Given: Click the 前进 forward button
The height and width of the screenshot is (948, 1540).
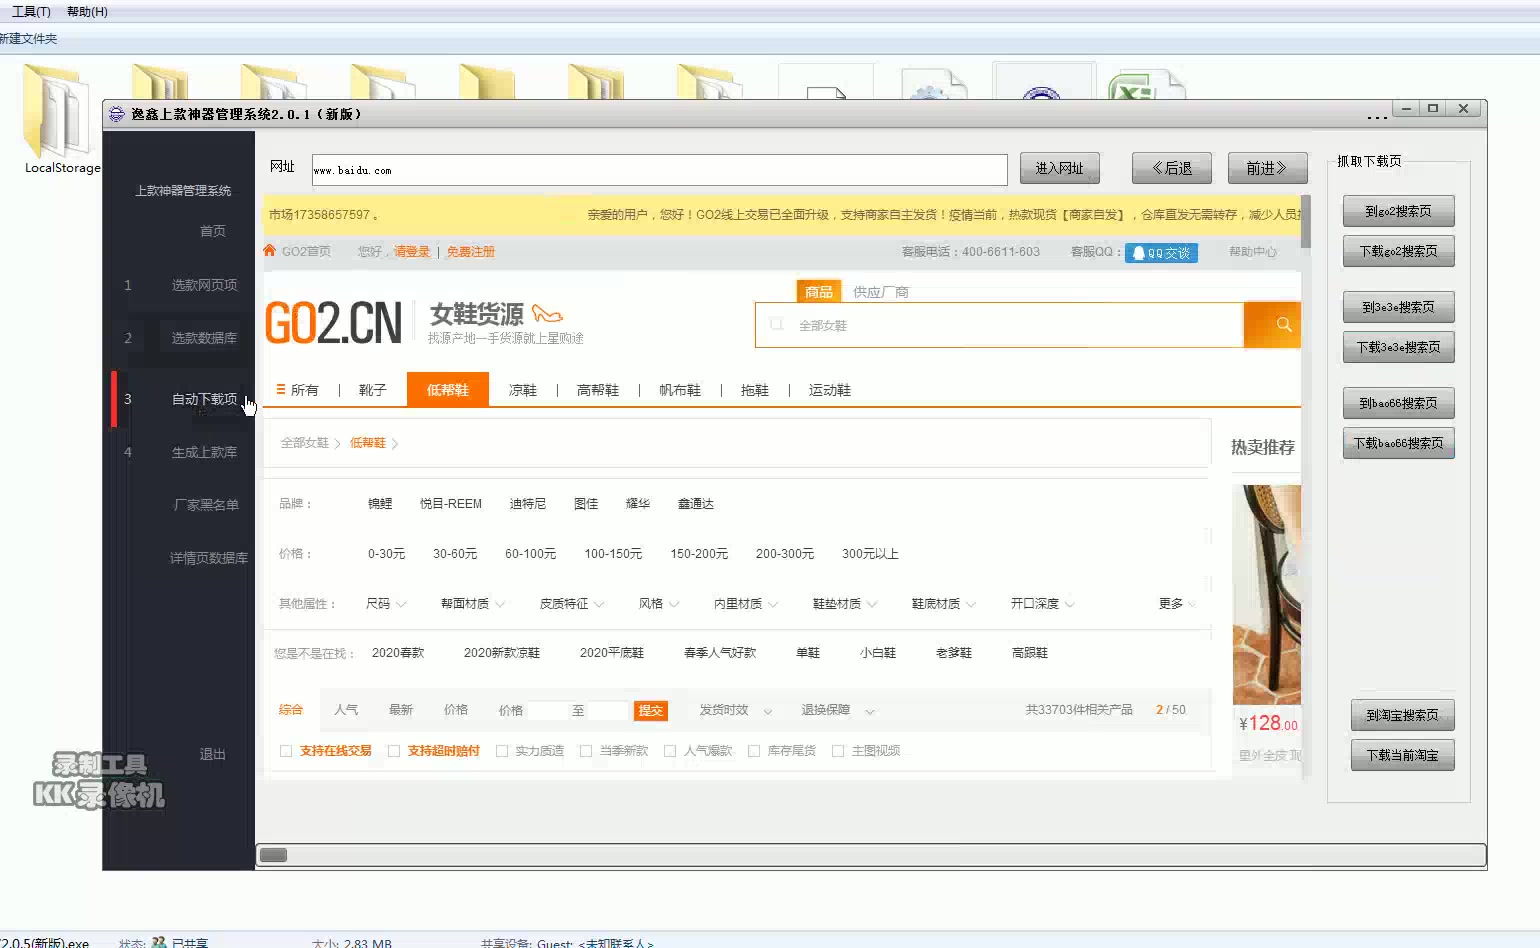Looking at the screenshot, I should (1267, 168).
